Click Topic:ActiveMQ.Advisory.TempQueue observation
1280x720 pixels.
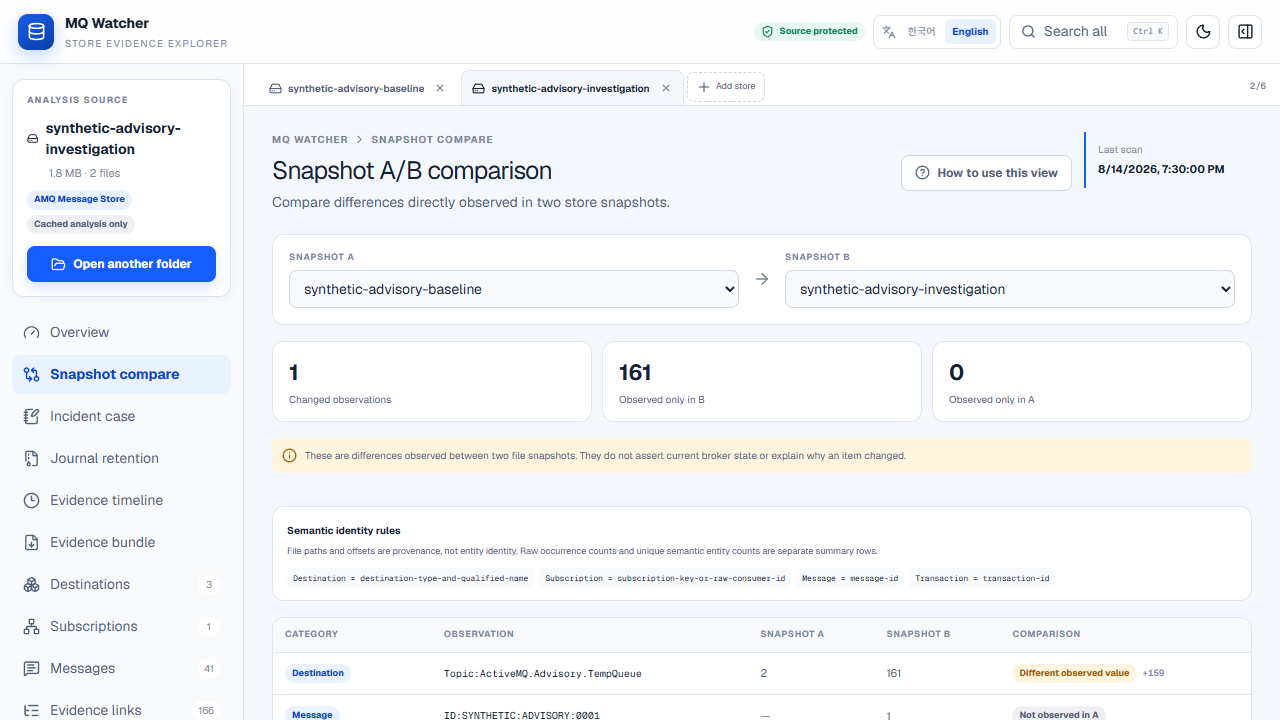tap(543, 674)
